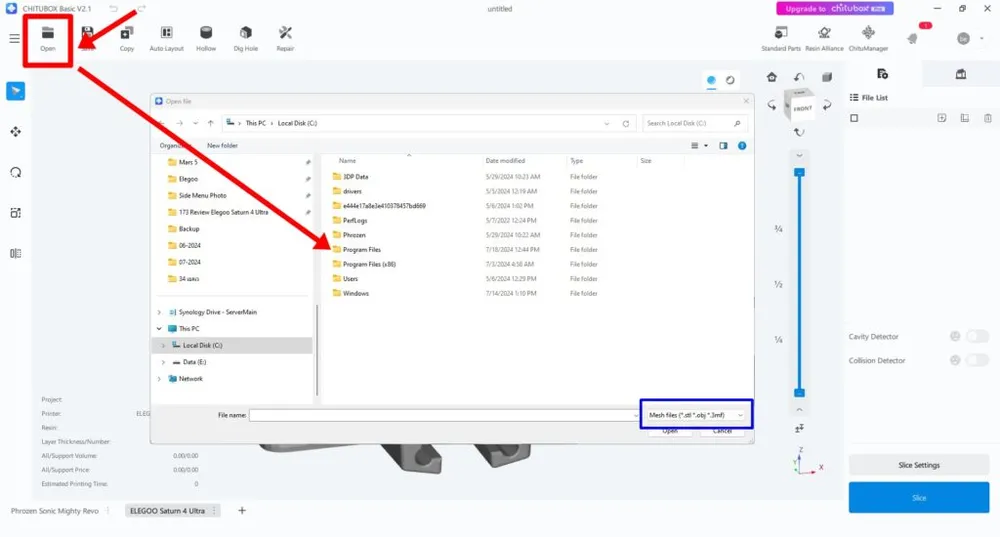
Task: Select the Move tool in left sidebar
Action: pyautogui.click(x=15, y=131)
